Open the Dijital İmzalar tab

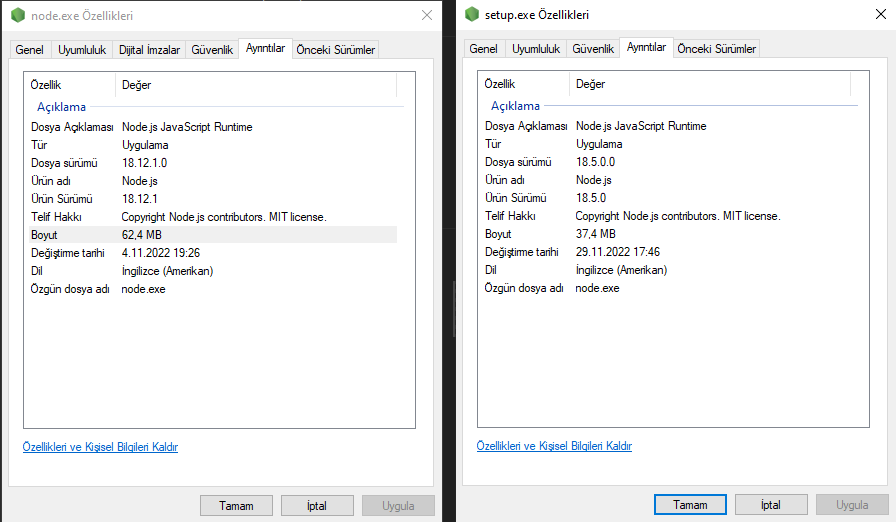[150, 49]
